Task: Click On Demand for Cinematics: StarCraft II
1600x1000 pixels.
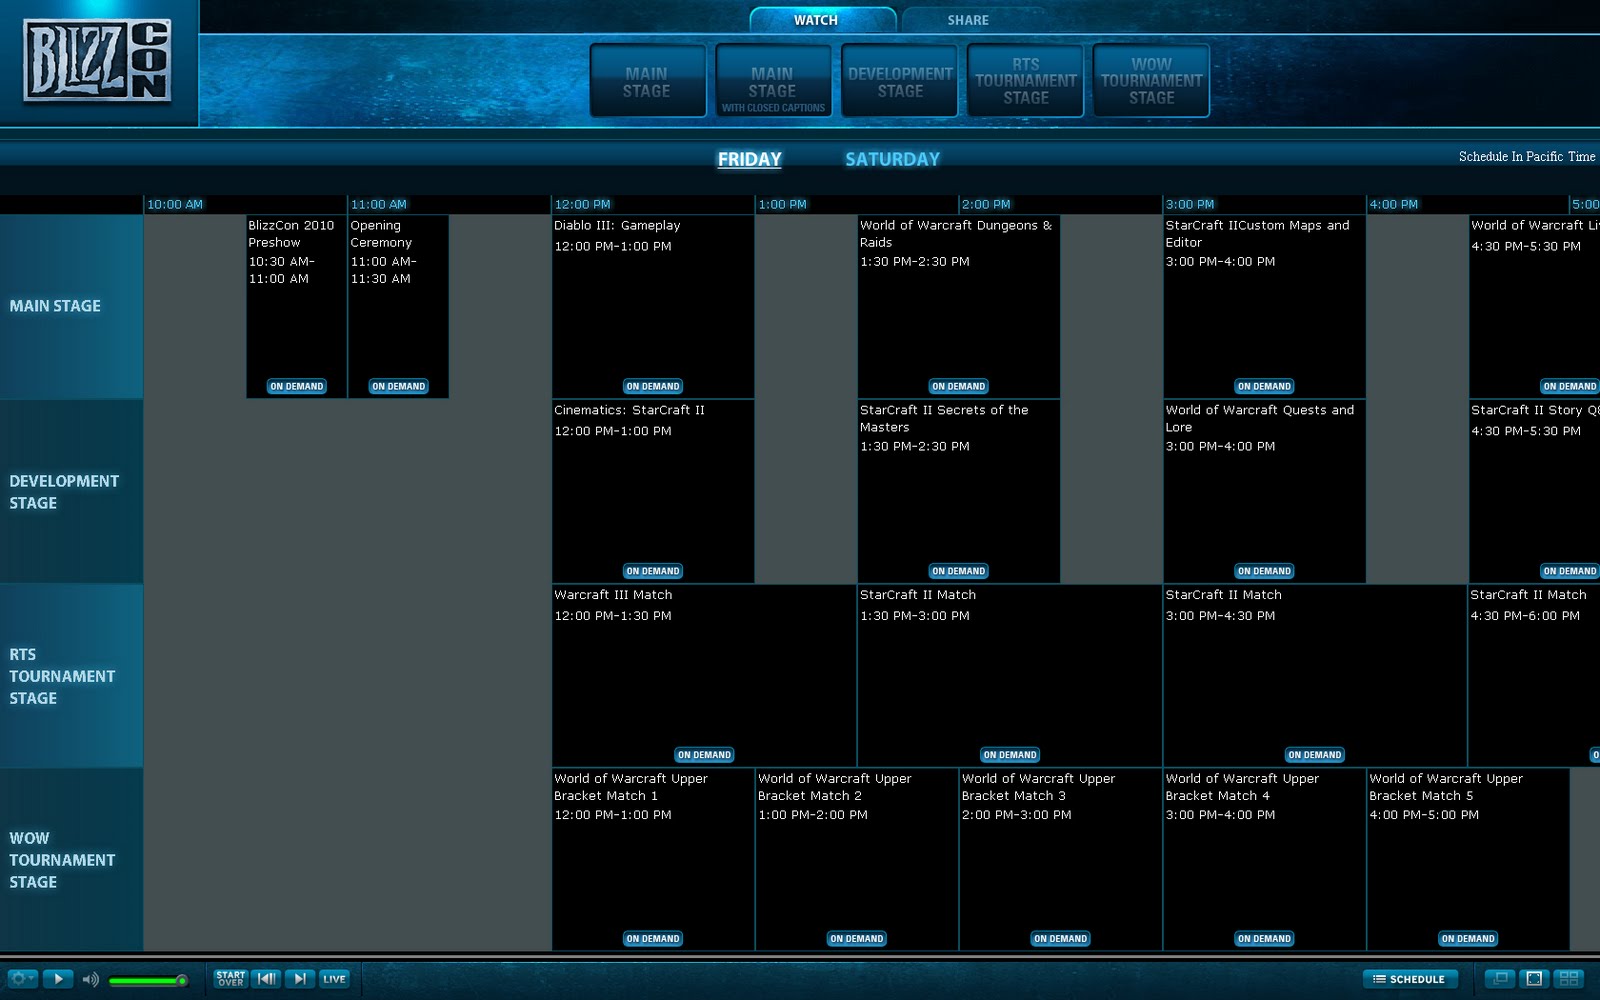Action: click(x=653, y=572)
